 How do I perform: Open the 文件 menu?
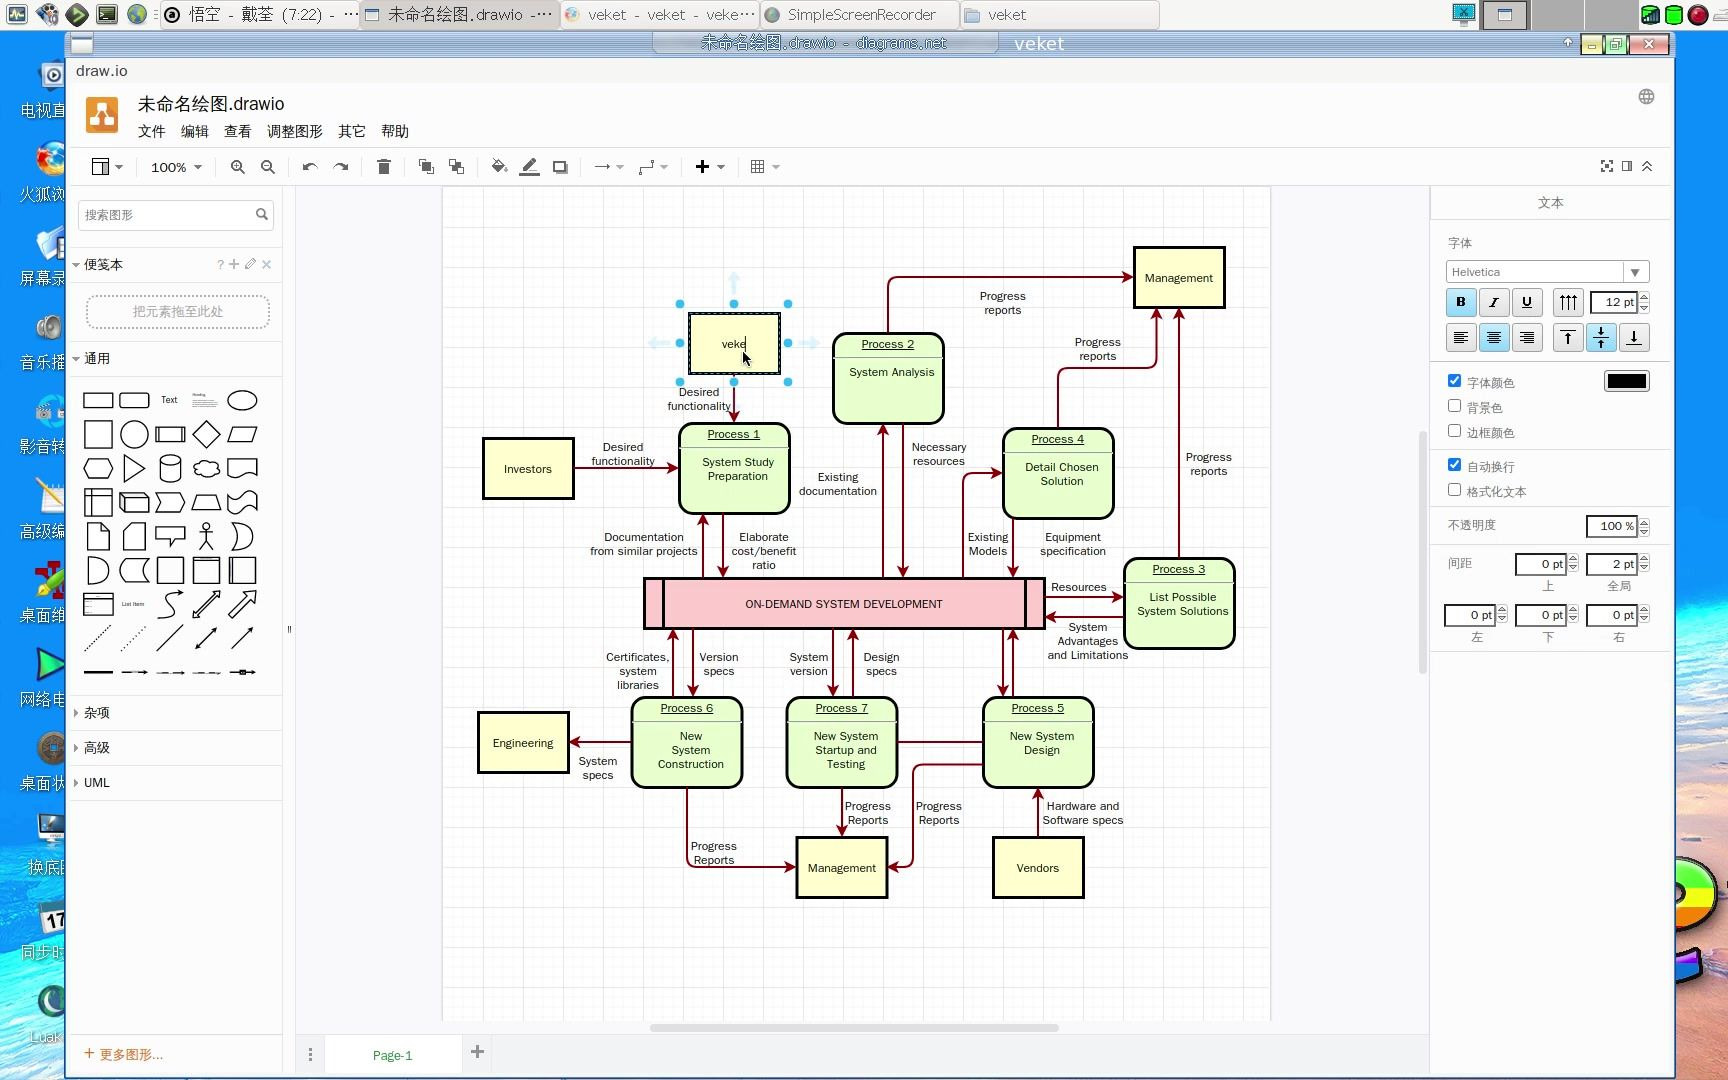[151, 131]
